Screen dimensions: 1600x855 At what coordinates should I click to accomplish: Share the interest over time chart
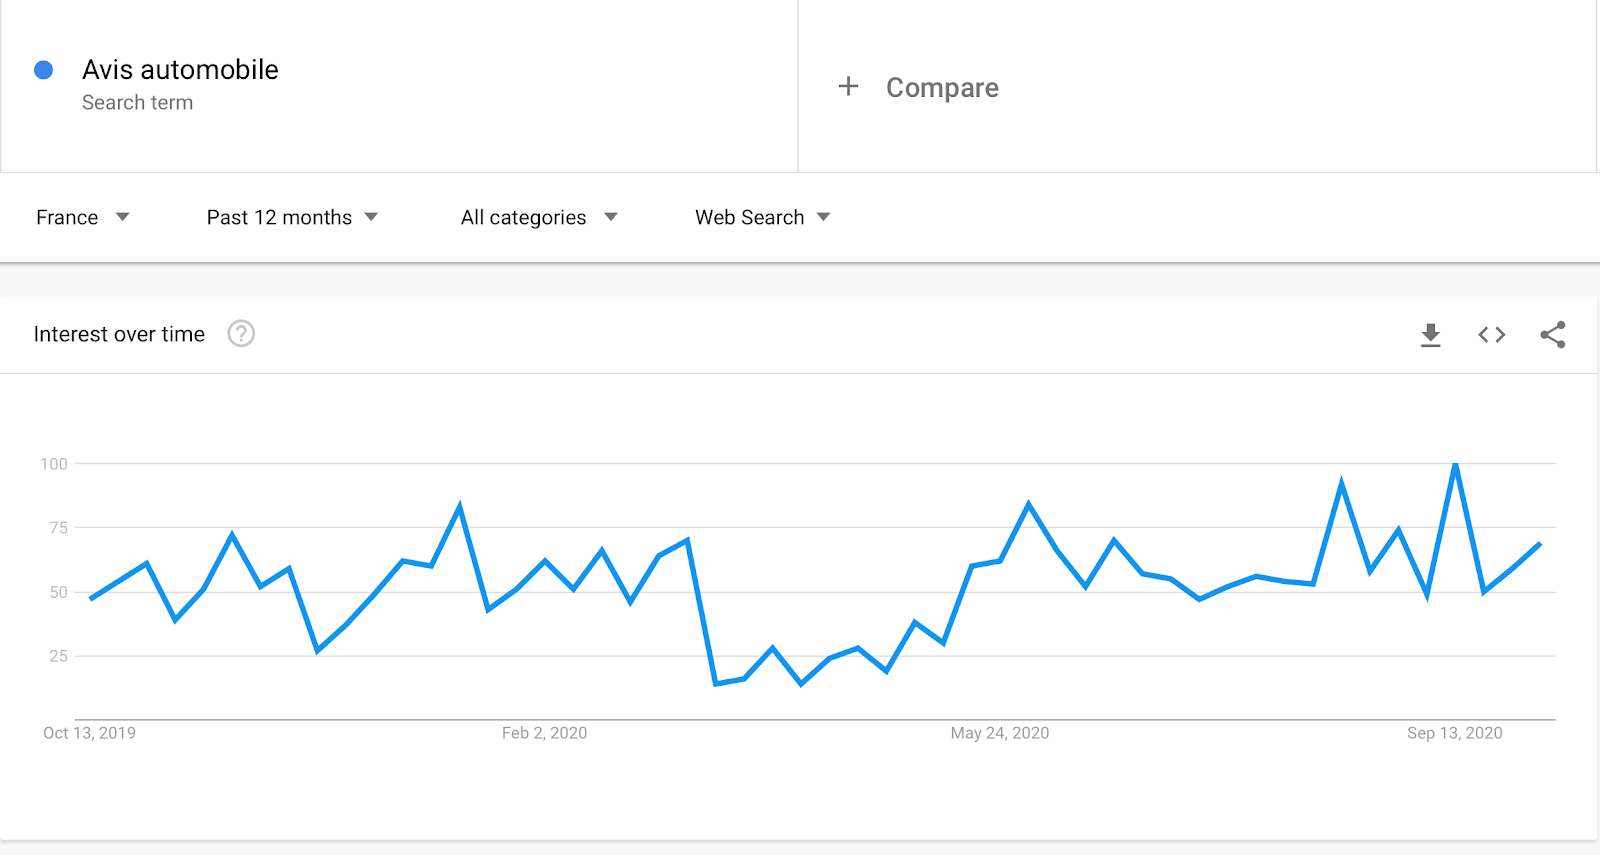(1553, 335)
